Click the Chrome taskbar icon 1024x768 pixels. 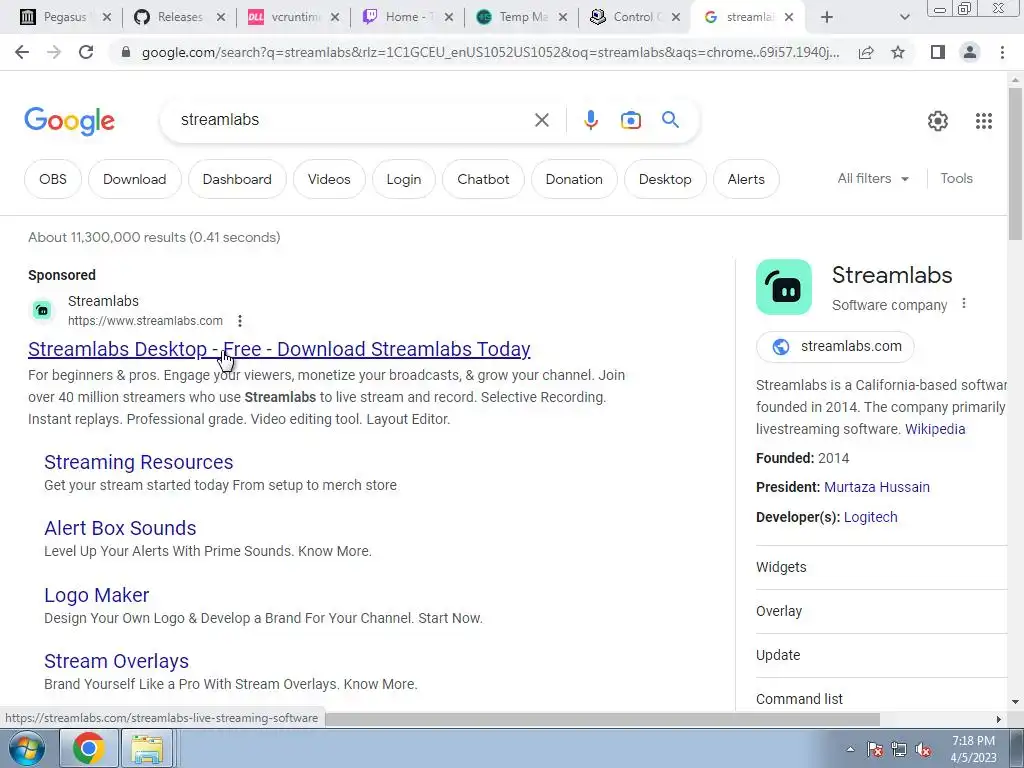tap(89, 748)
